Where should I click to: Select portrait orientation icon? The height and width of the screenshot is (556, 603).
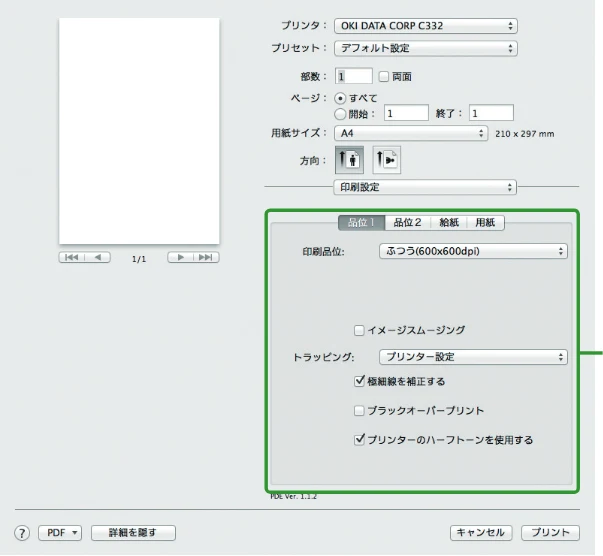tap(349, 160)
